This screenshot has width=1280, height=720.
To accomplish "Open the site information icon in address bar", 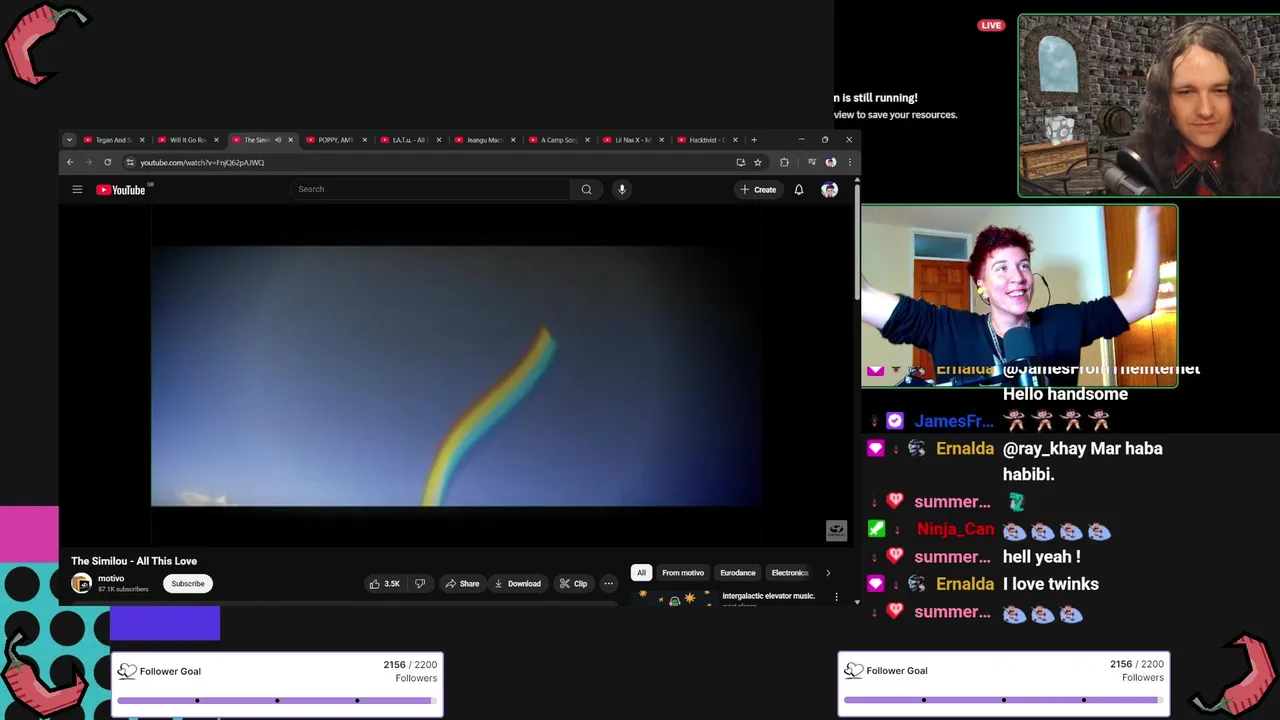I will click(129, 162).
